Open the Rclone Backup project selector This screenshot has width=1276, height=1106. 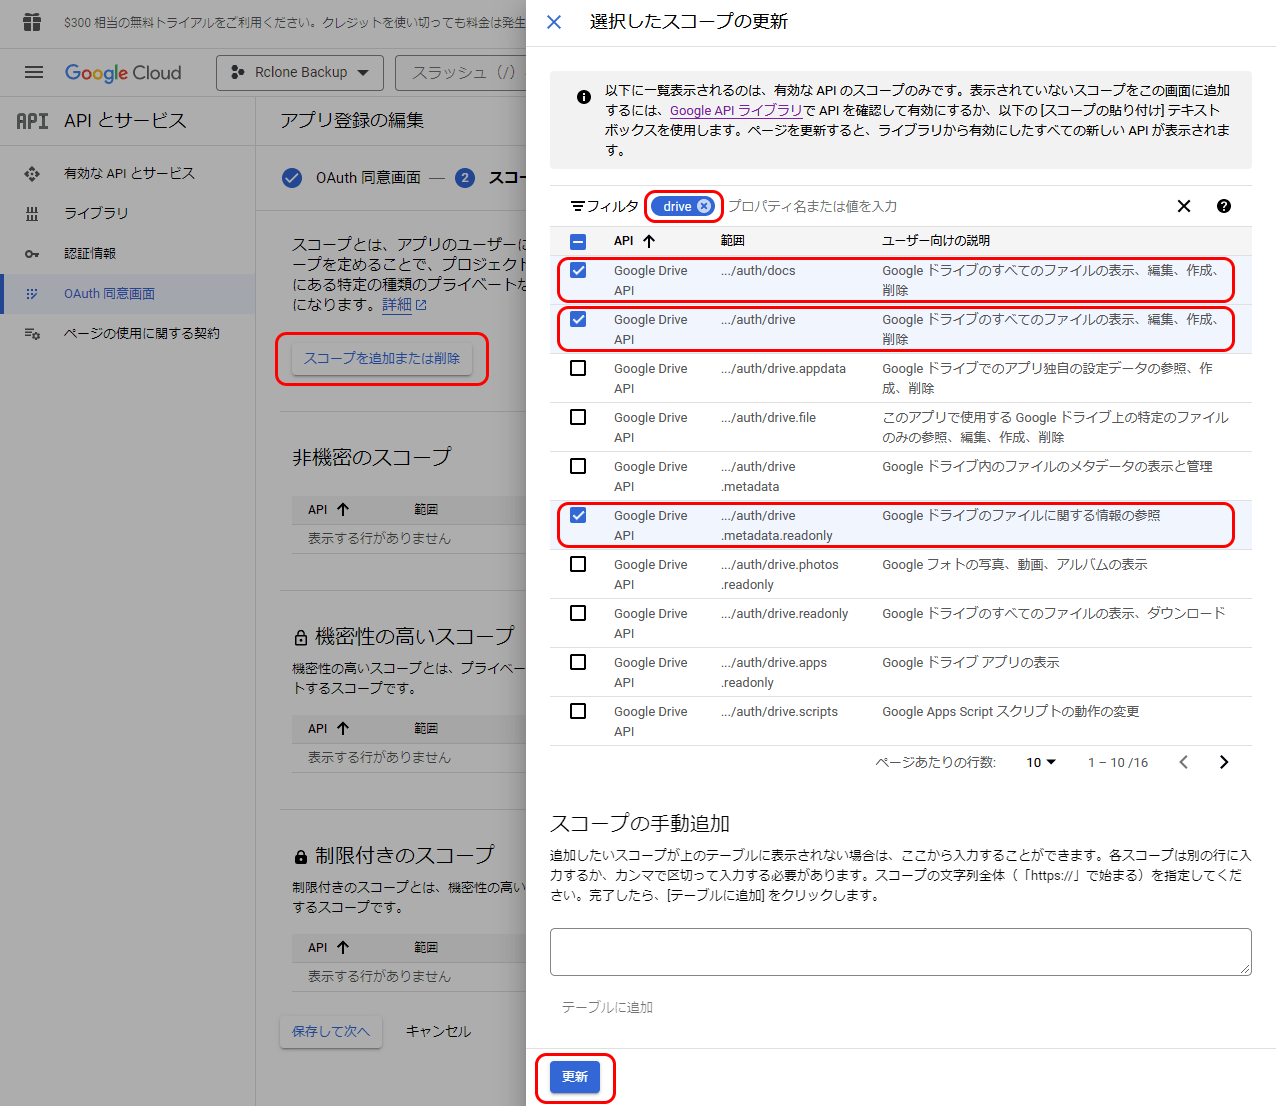300,72
